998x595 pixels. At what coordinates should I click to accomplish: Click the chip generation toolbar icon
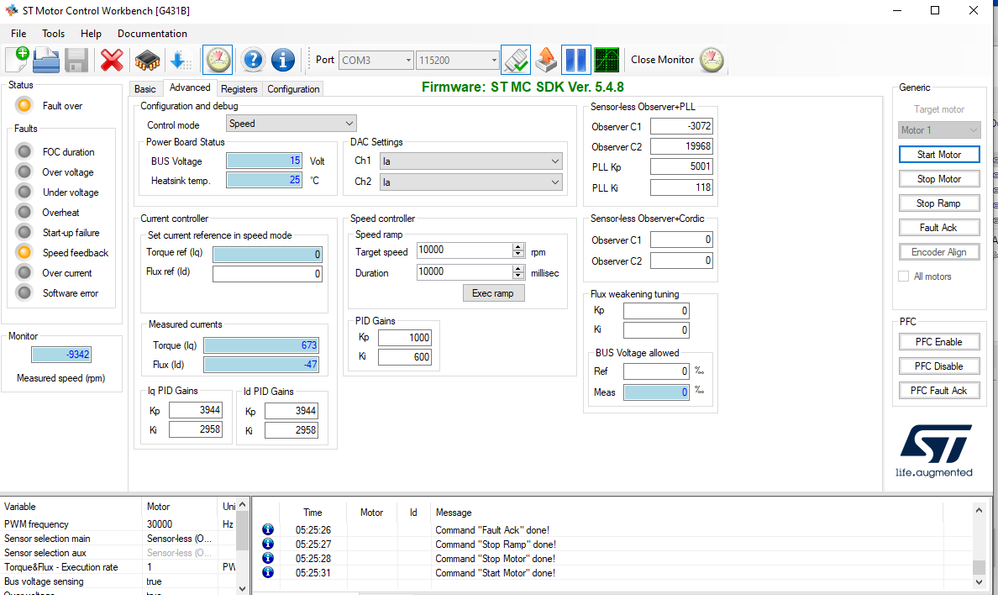(147, 60)
